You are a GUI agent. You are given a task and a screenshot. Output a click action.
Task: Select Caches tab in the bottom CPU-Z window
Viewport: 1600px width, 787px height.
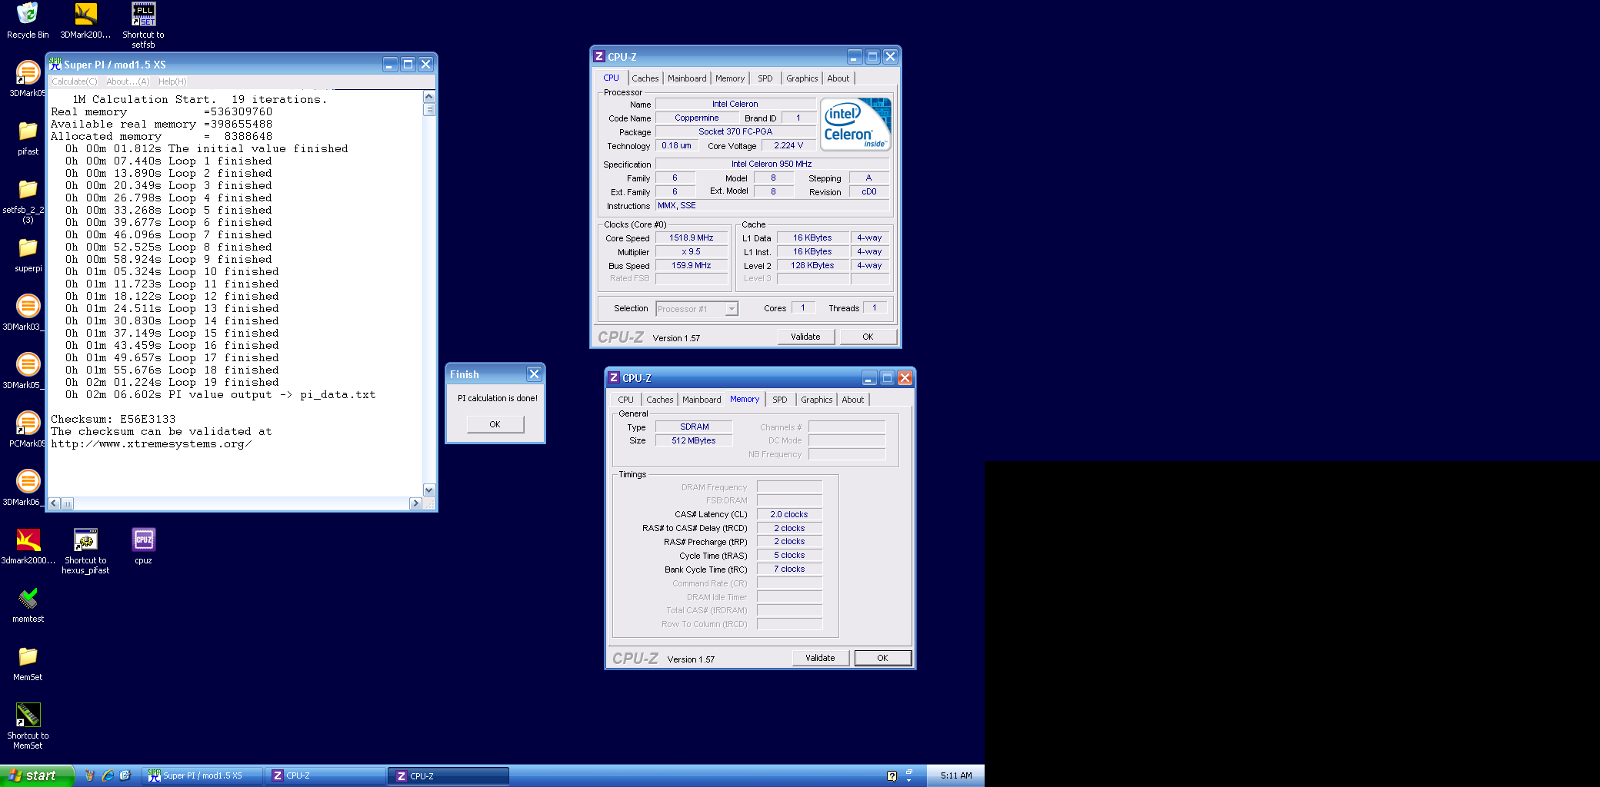click(660, 399)
